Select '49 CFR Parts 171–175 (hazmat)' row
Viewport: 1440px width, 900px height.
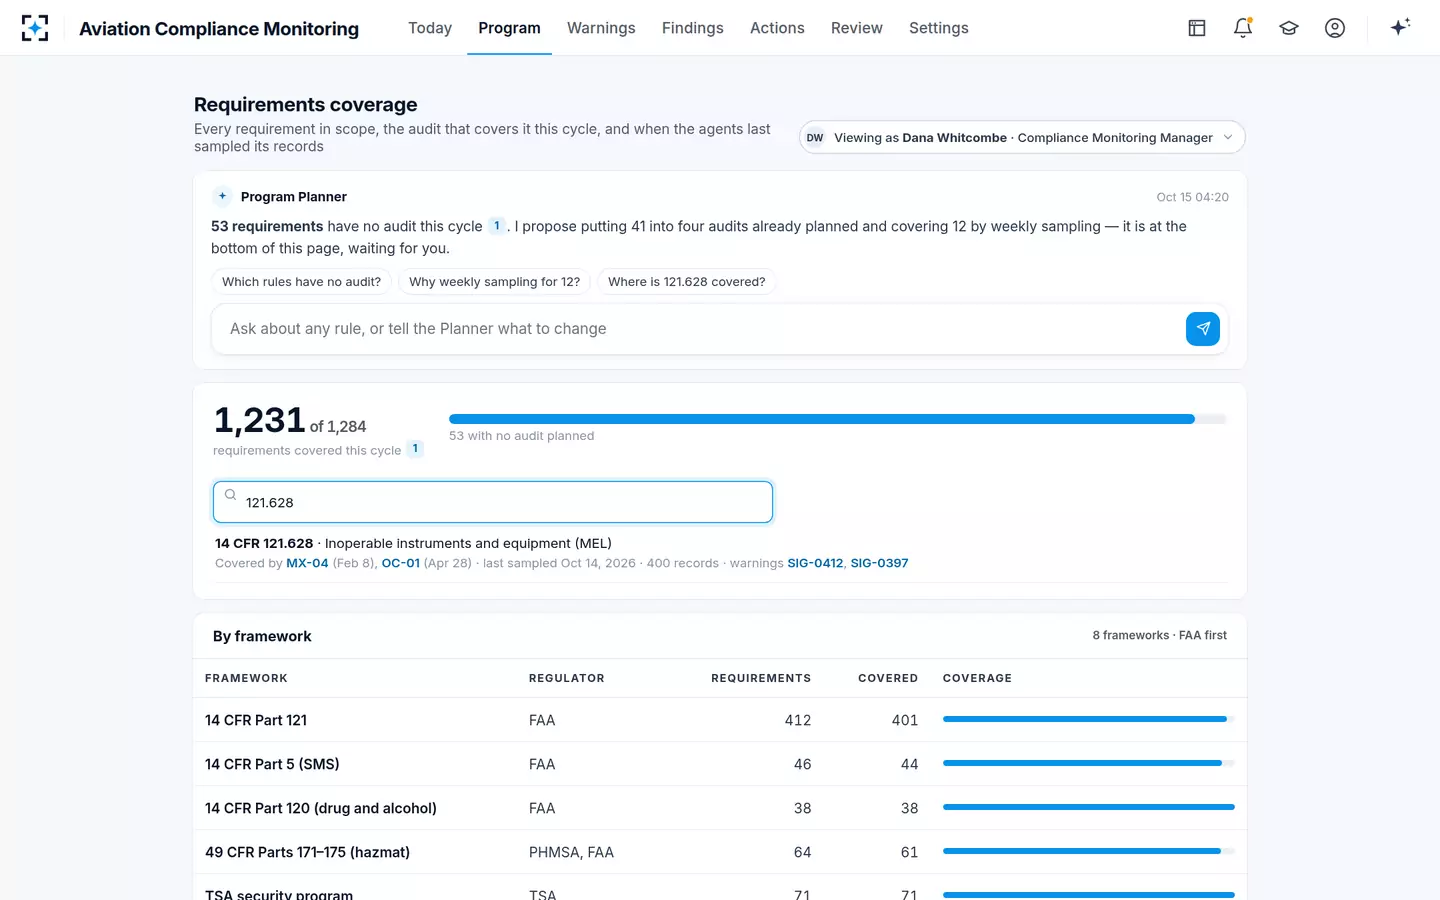[x=720, y=852]
